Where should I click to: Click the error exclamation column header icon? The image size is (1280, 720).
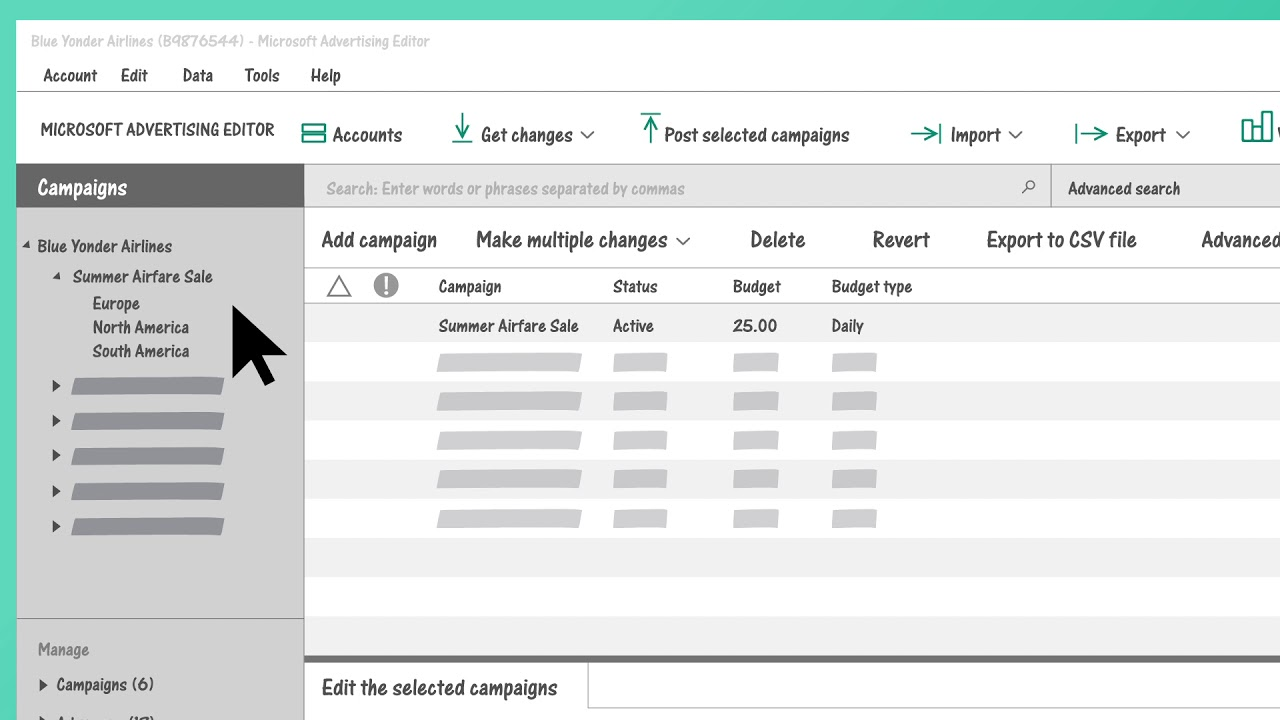click(x=386, y=286)
